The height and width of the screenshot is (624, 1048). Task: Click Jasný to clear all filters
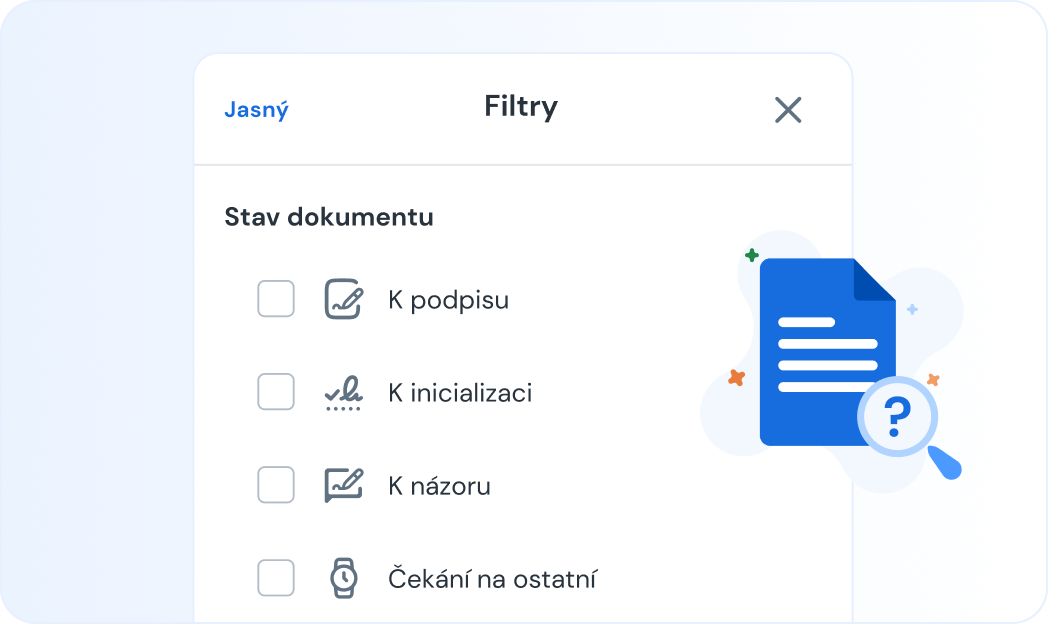click(256, 111)
